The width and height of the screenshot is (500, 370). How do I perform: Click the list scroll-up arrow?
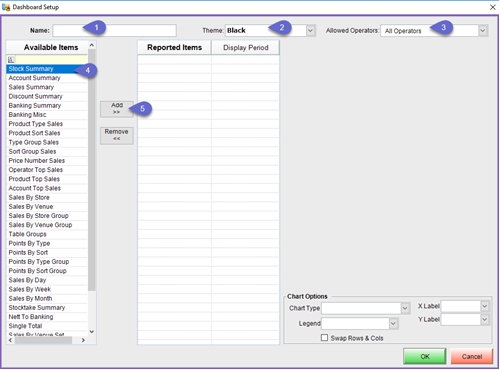pos(92,45)
